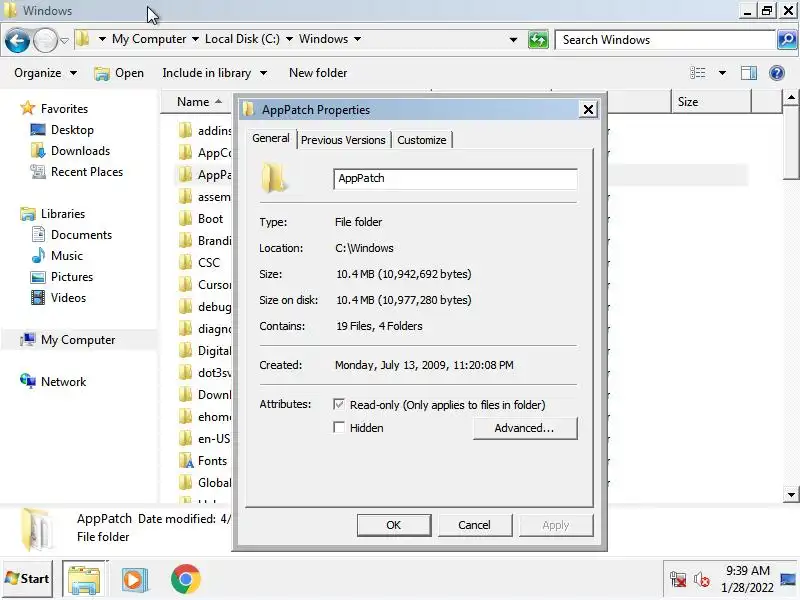800x600 pixels.
Task: Click the Advanced... attributes button
Action: [525, 428]
